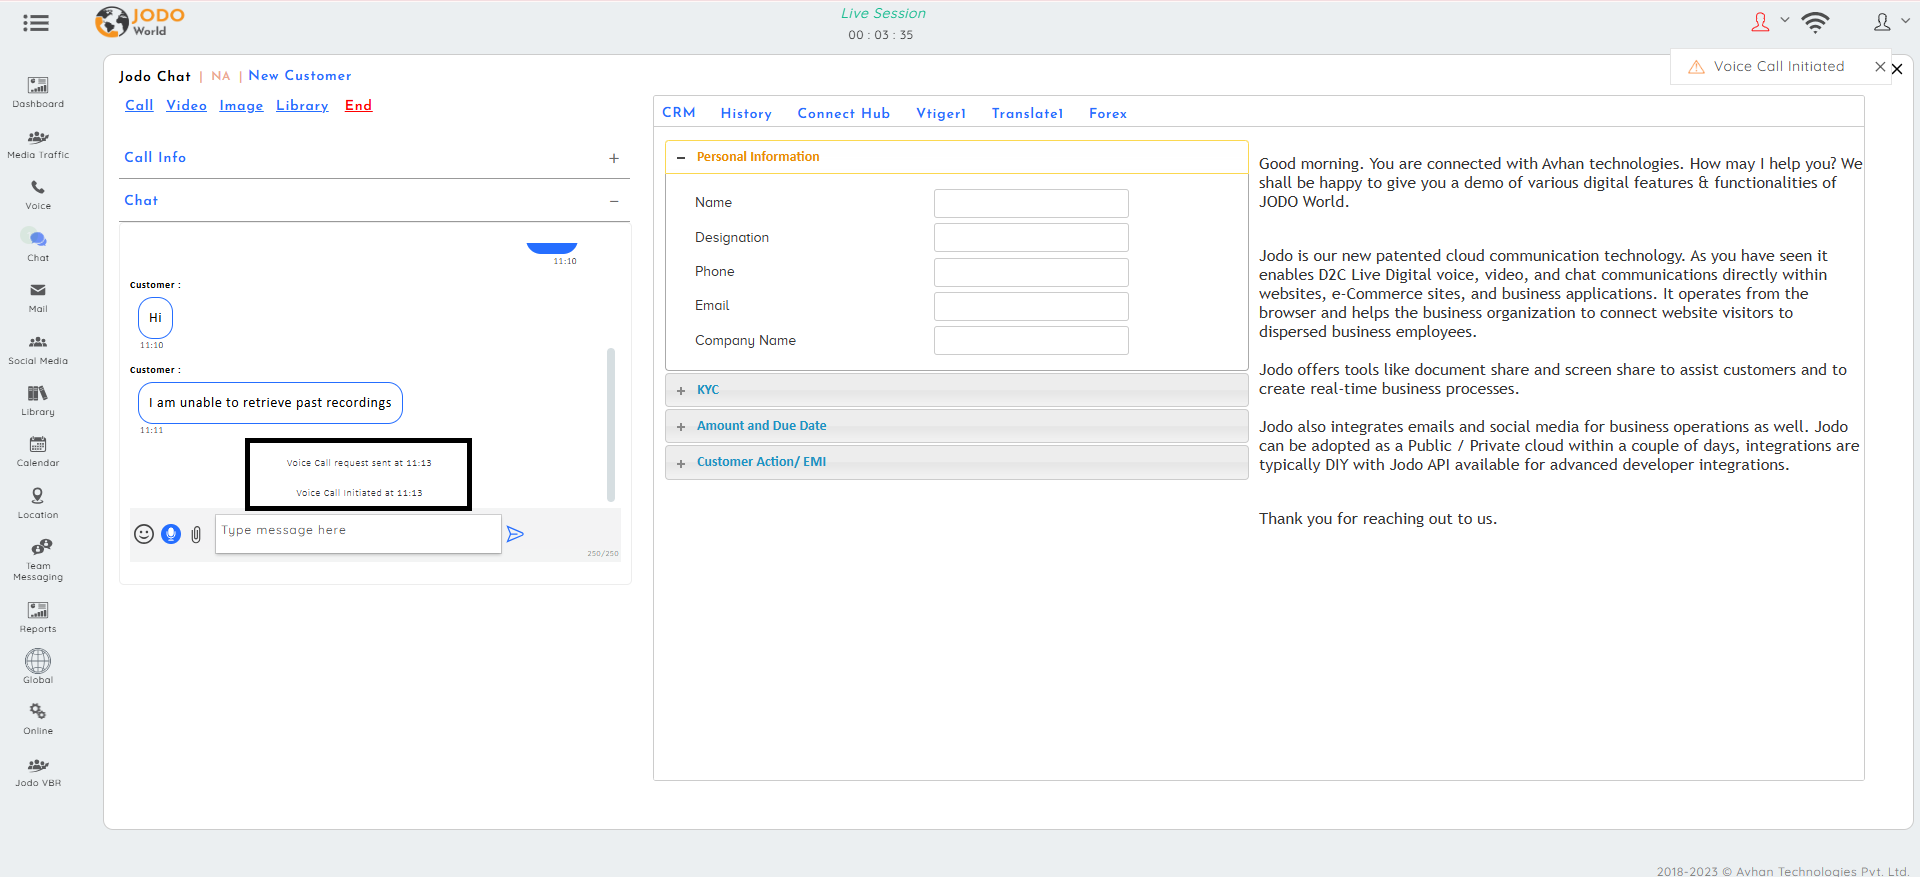Open the hamburger menu icon
Screen dimensions: 1920x877
(36, 23)
